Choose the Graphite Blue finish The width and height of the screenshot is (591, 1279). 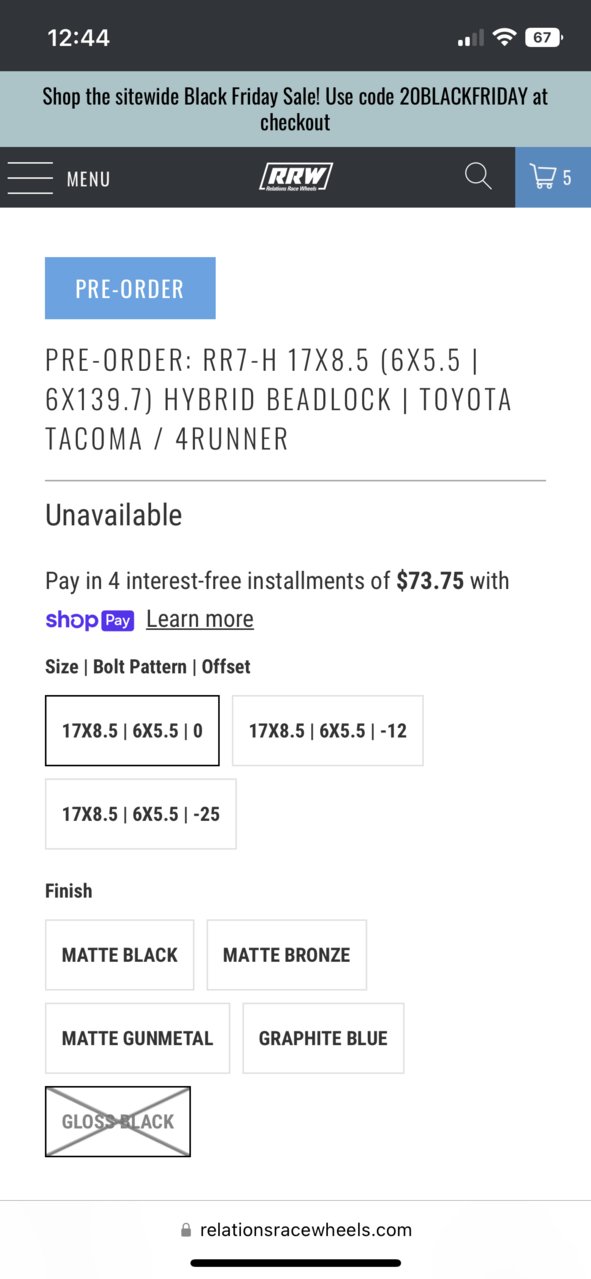click(x=323, y=1038)
